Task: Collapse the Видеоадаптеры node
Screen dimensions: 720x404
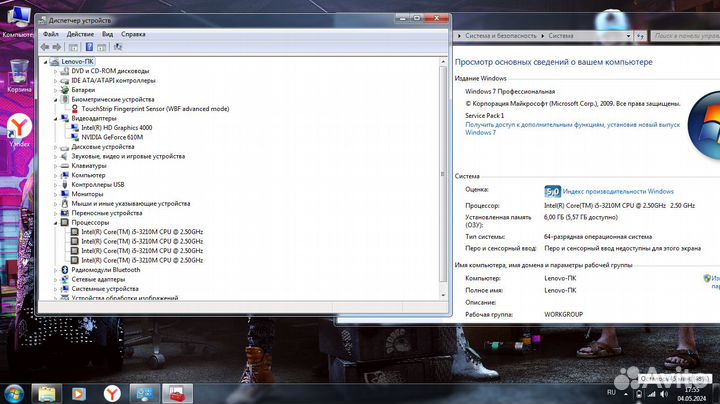Action: pyautogui.click(x=56, y=118)
